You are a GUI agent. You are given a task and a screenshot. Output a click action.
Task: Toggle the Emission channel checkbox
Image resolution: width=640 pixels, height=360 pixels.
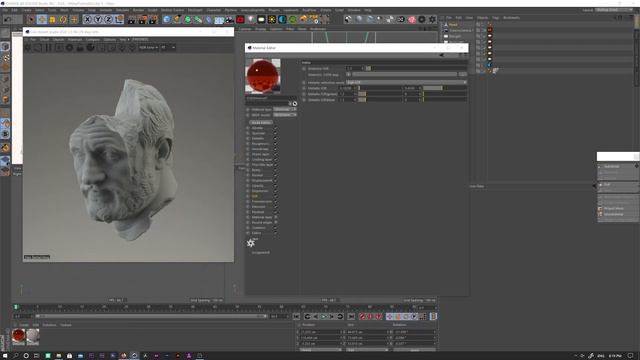[x=276, y=207]
